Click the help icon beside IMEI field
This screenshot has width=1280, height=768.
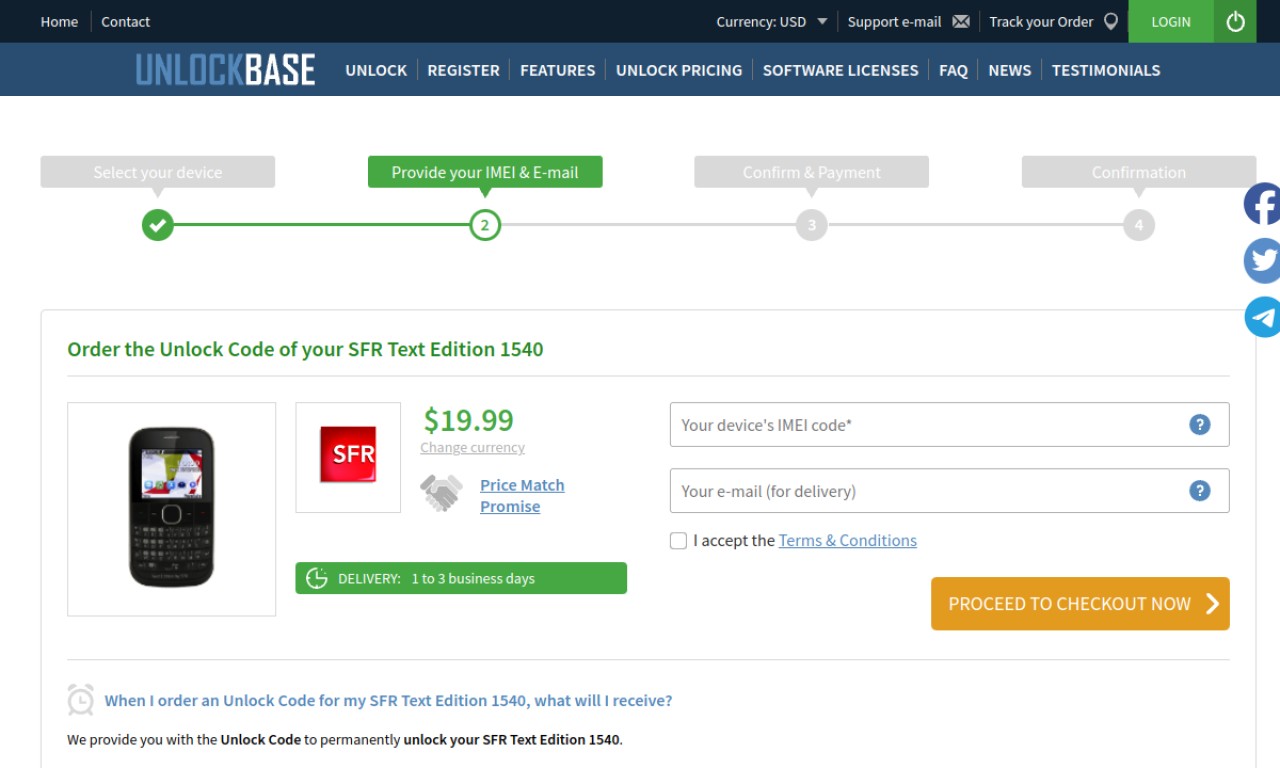click(x=1199, y=425)
